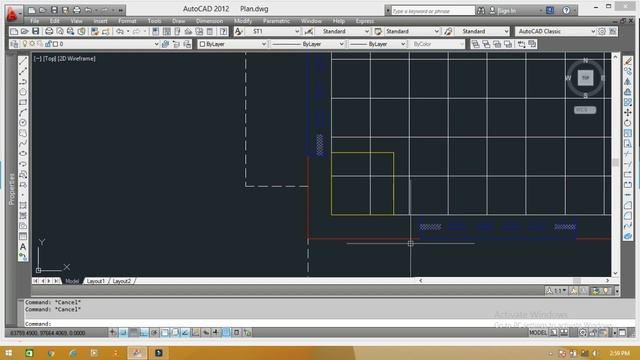Image resolution: width=640 pixels, height=360 pixels.
Task: Switch to the Layout2 tab
Action: (122, 281)
